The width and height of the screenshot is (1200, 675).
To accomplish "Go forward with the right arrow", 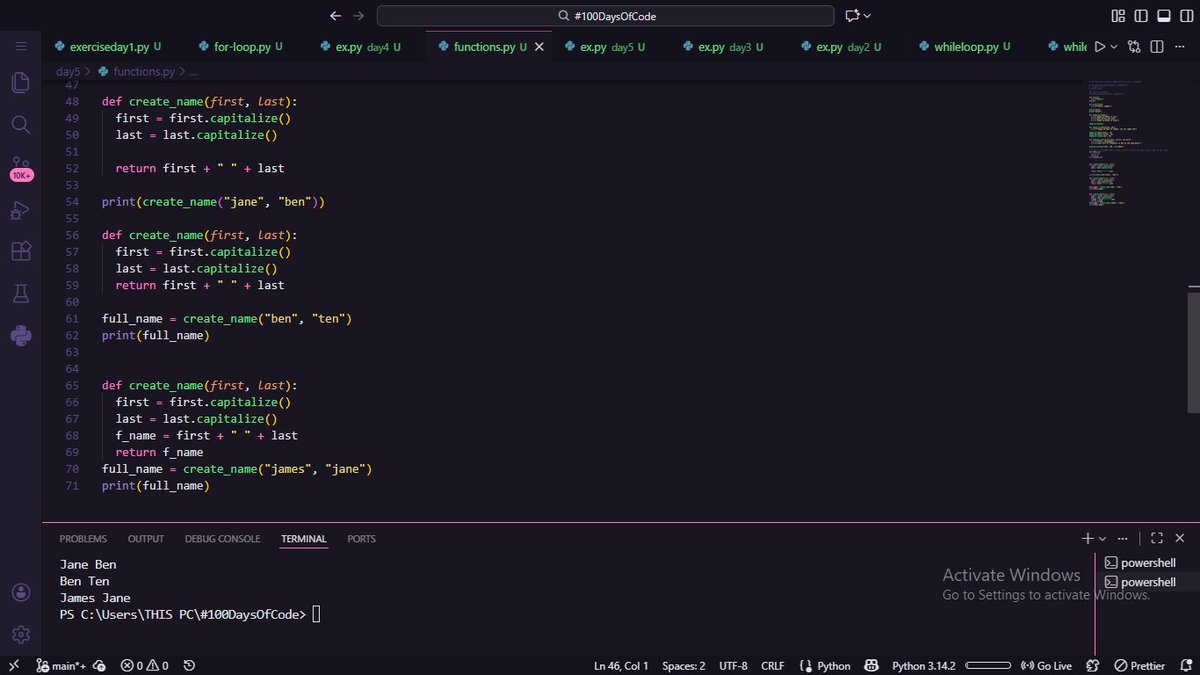I will (x=359, y=16).
